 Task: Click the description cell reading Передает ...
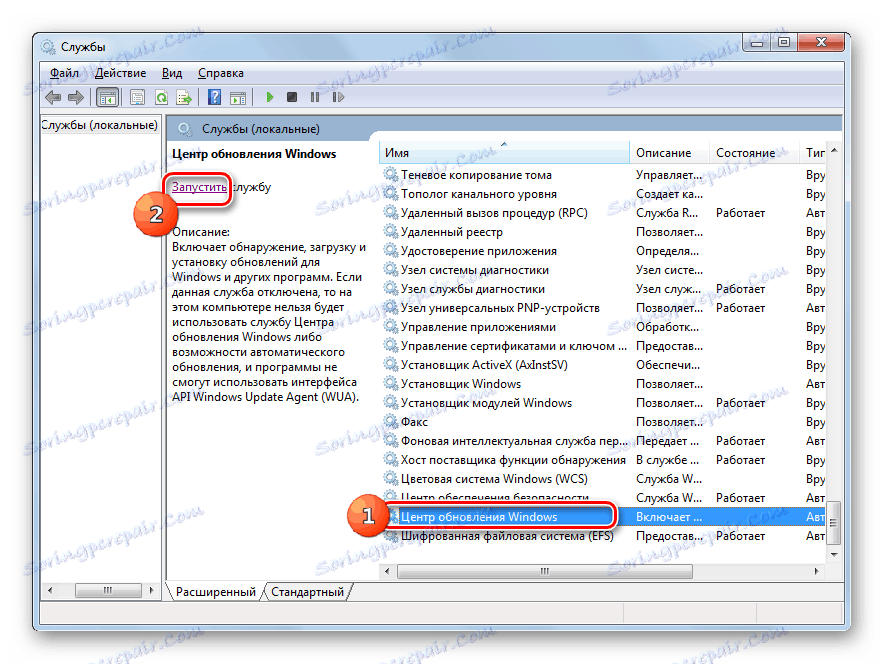tap(668, 441)
